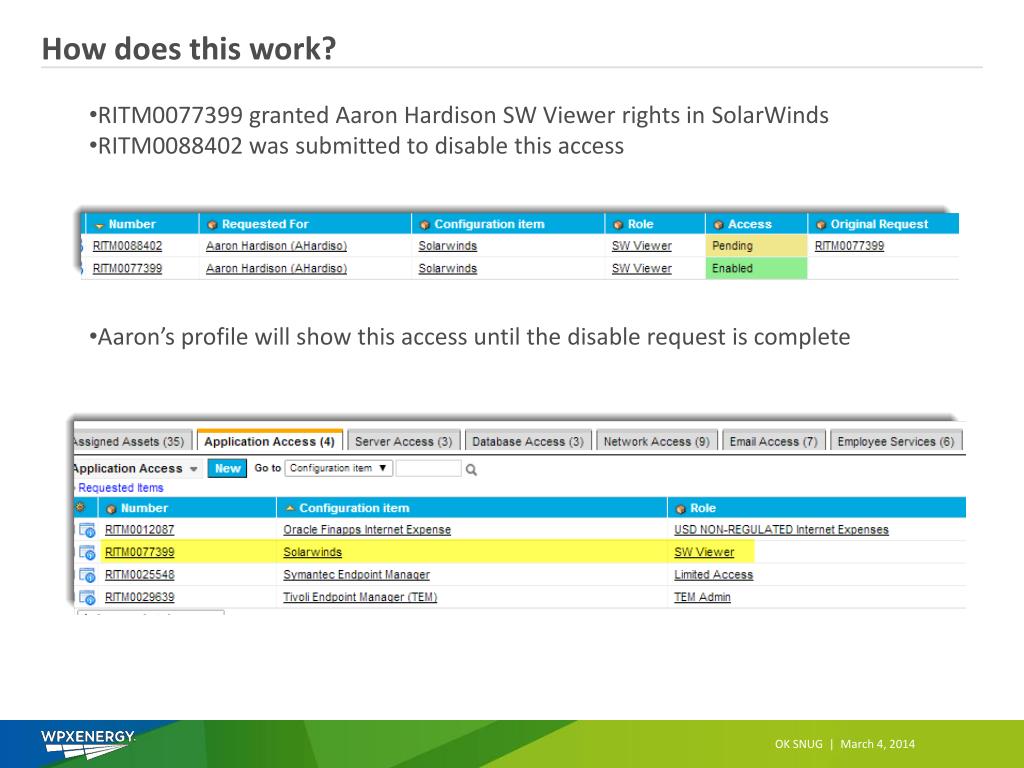
Task: Open Aaron Hardison link in Enabled row
Action: (276, 268)
